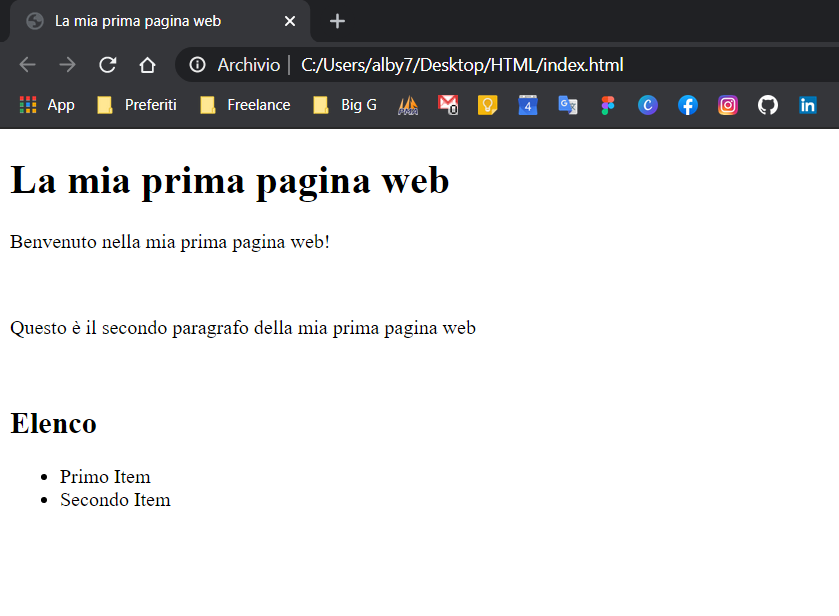Reload the current page

point(107,65)
